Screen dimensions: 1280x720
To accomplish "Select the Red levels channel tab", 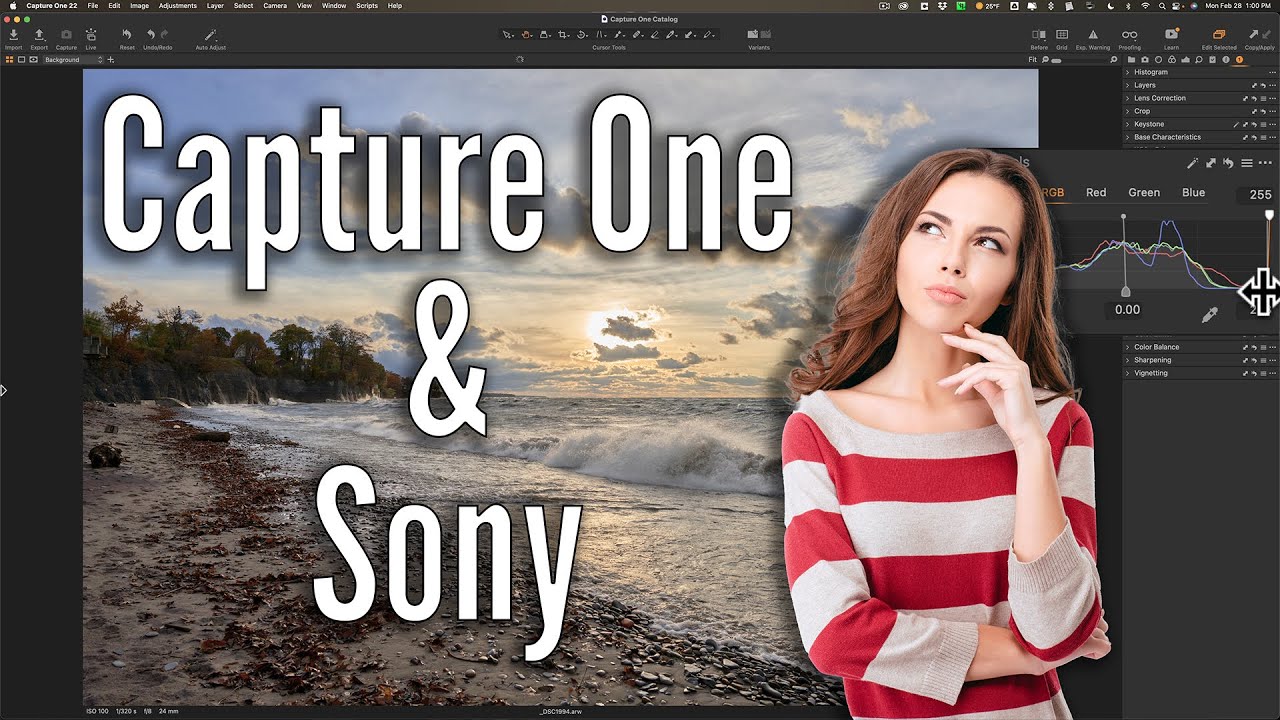I will tap(1096, 193).
